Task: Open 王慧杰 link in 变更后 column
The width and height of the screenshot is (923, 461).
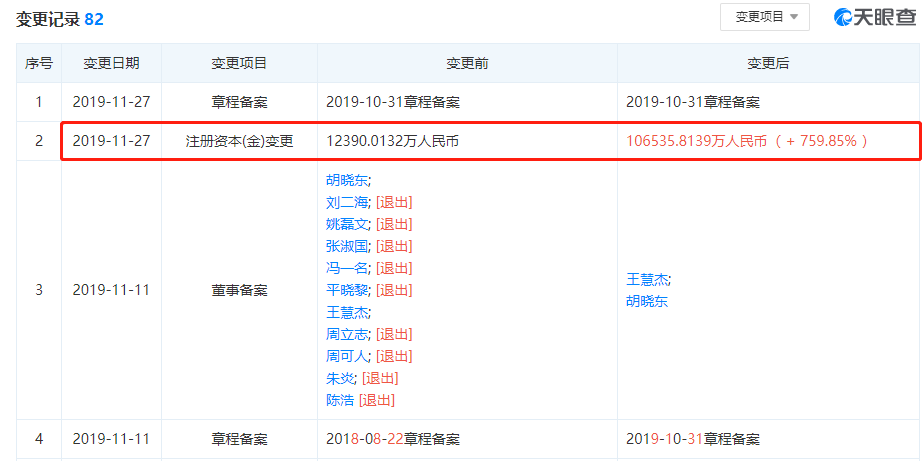Action: click(x=647, y=279)
